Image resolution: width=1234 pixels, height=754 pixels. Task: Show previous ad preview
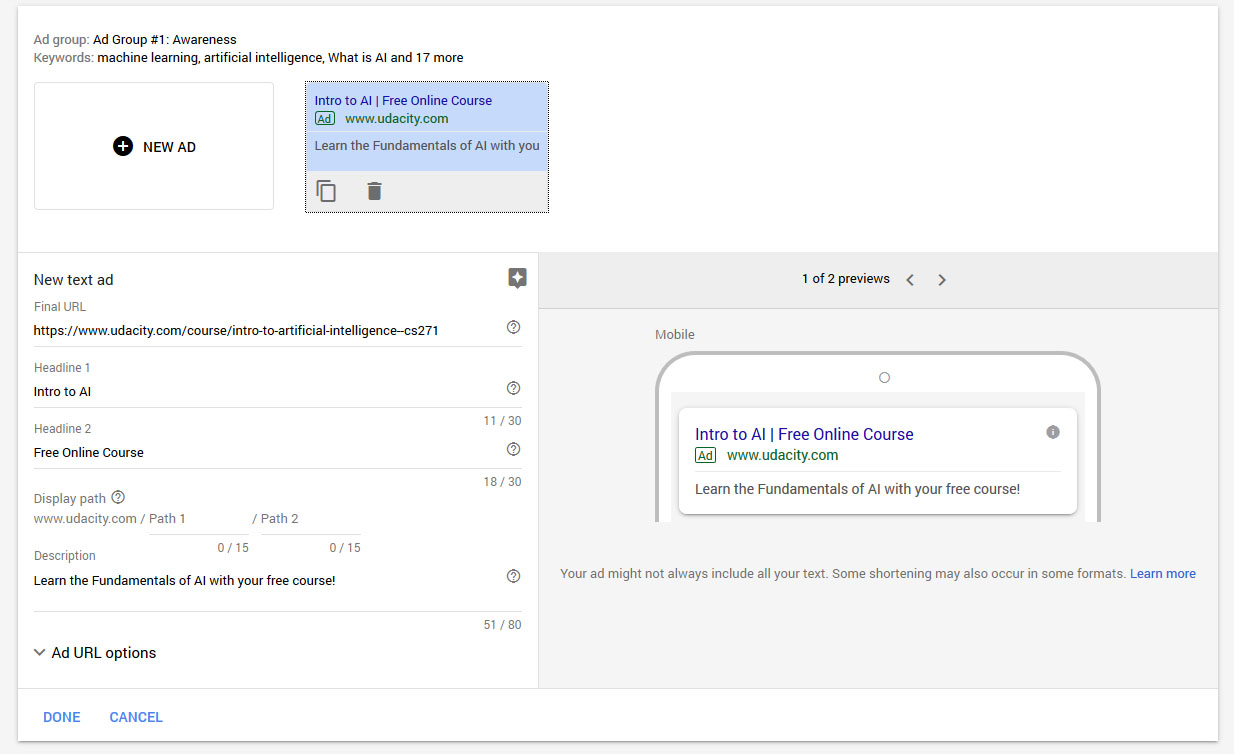coord(910,280)
